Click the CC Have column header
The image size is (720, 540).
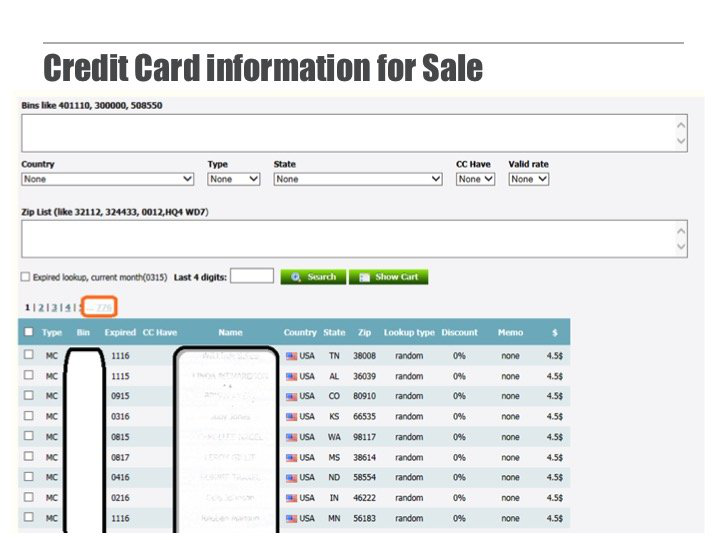(159, 332)
